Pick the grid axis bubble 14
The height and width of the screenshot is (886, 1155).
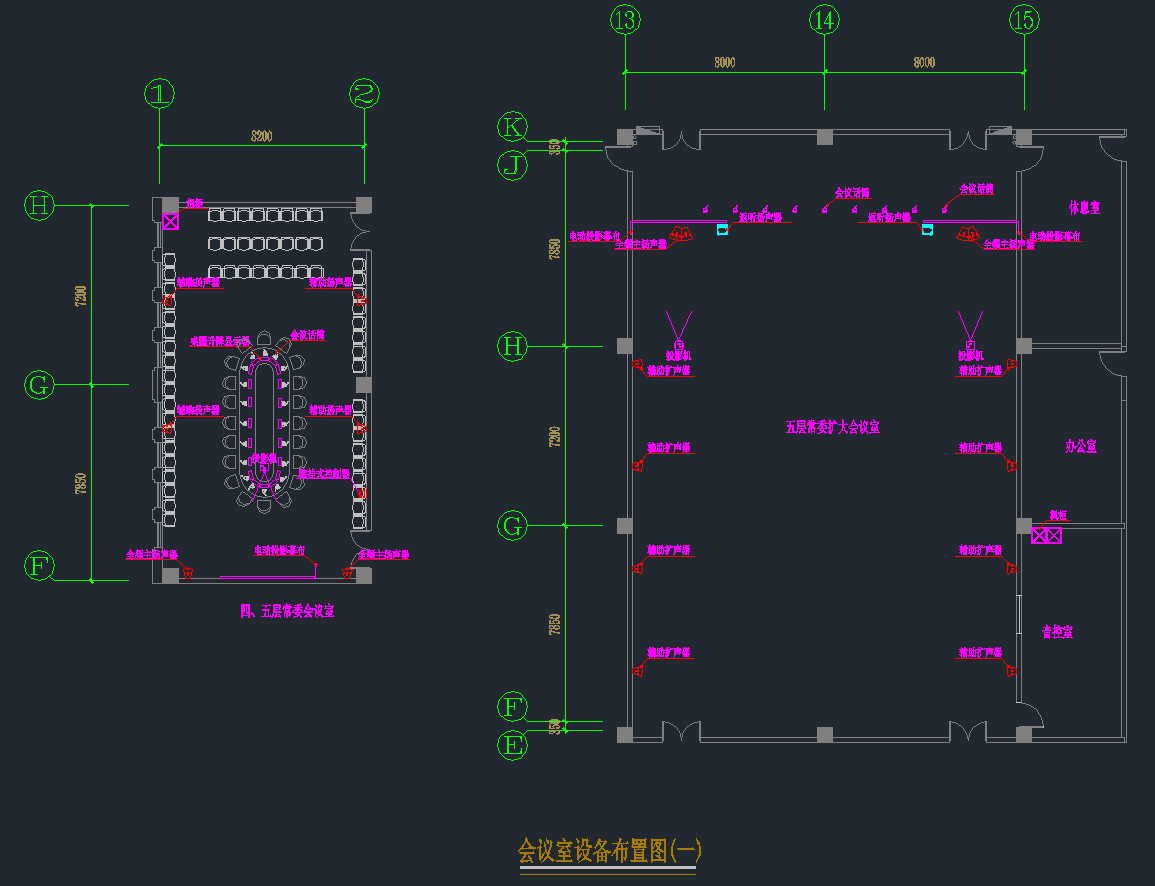[x=824, y=19]
